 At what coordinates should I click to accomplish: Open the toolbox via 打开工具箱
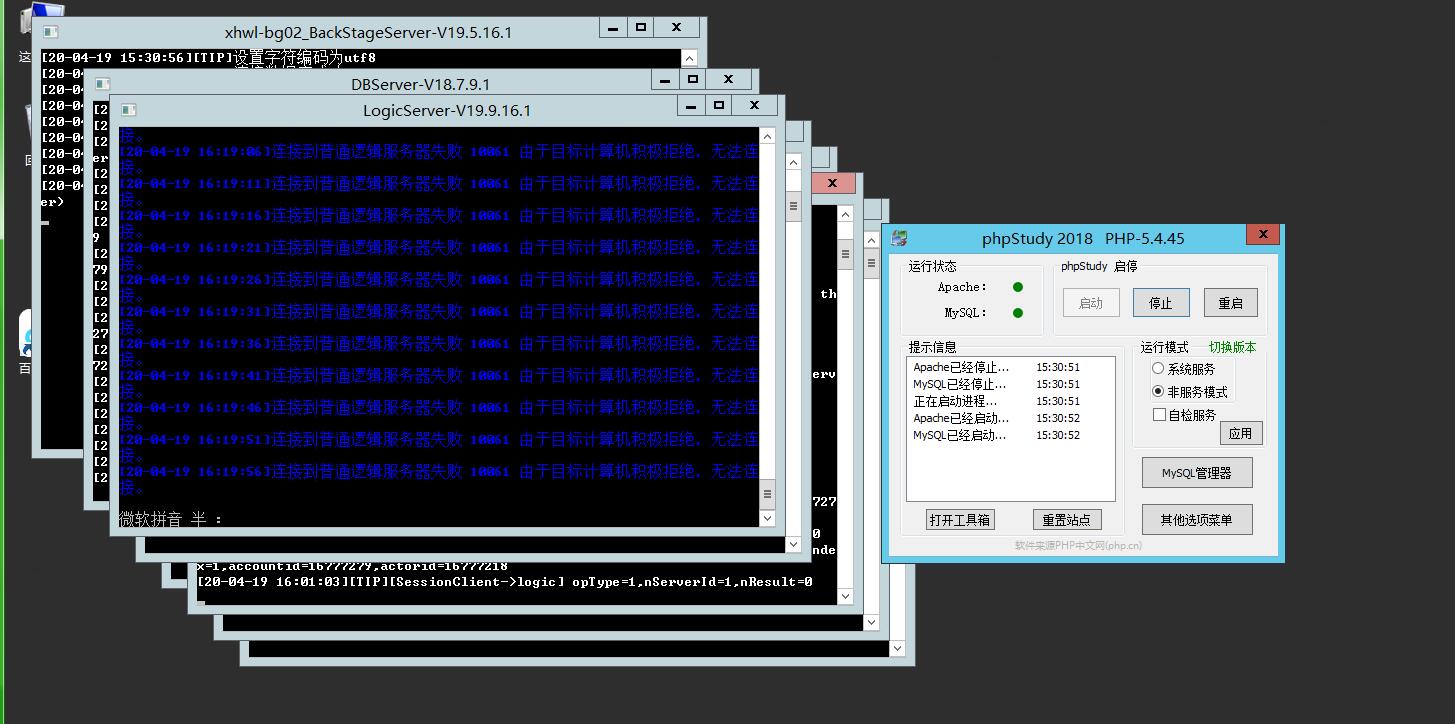(960, 520)
